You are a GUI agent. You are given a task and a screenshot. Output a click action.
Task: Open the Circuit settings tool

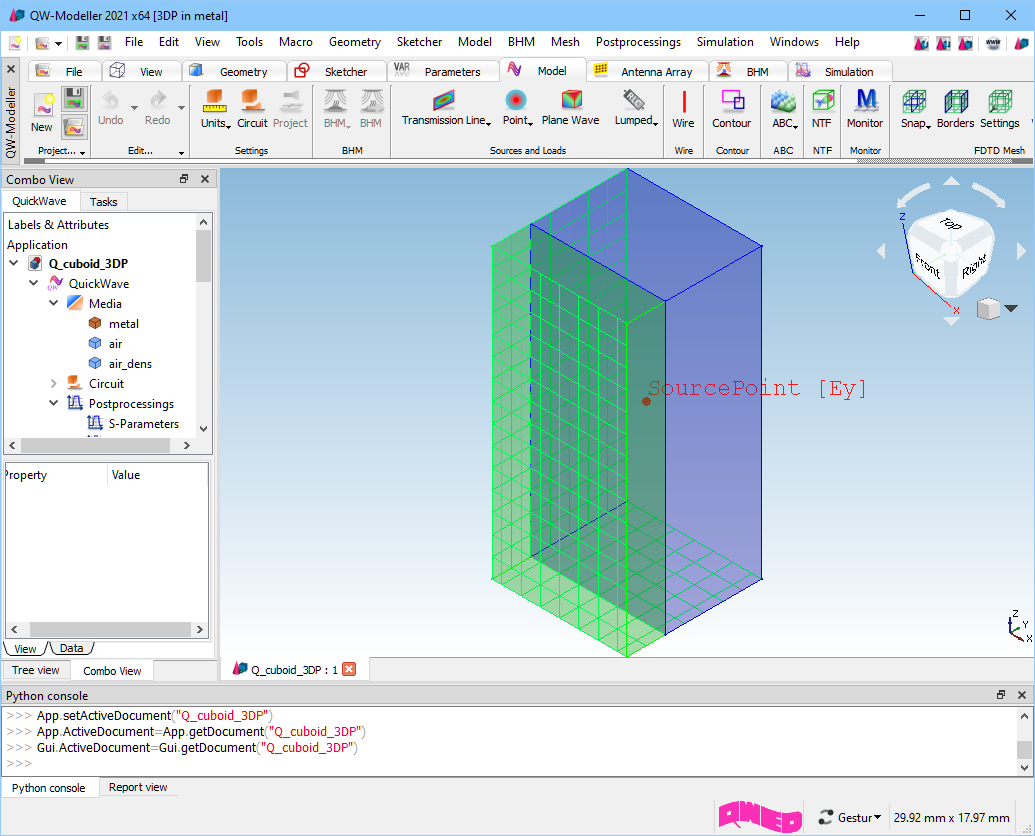pyautogui.click(x=252, y=108)
